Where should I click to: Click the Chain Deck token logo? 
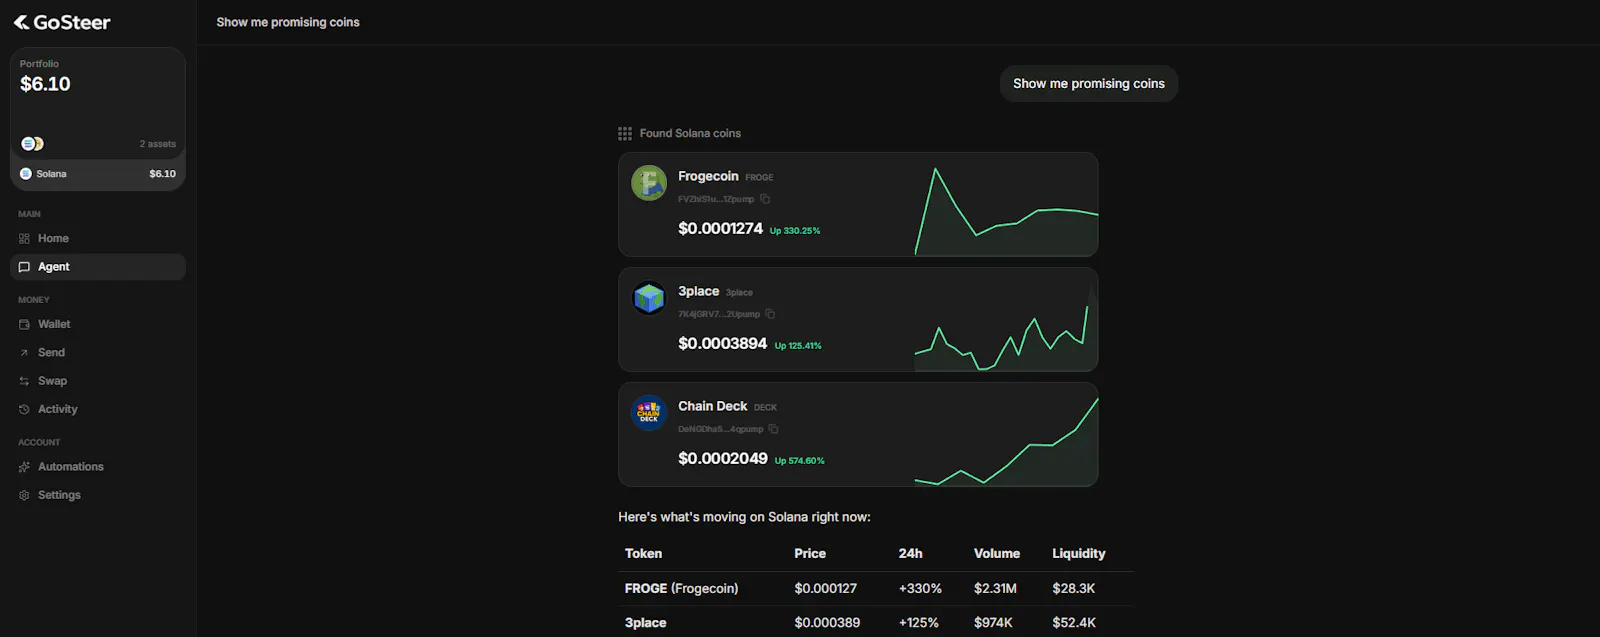point(649,413)
